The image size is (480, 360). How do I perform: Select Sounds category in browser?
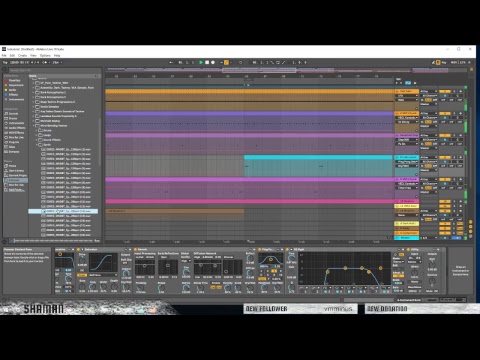point(13,114)
